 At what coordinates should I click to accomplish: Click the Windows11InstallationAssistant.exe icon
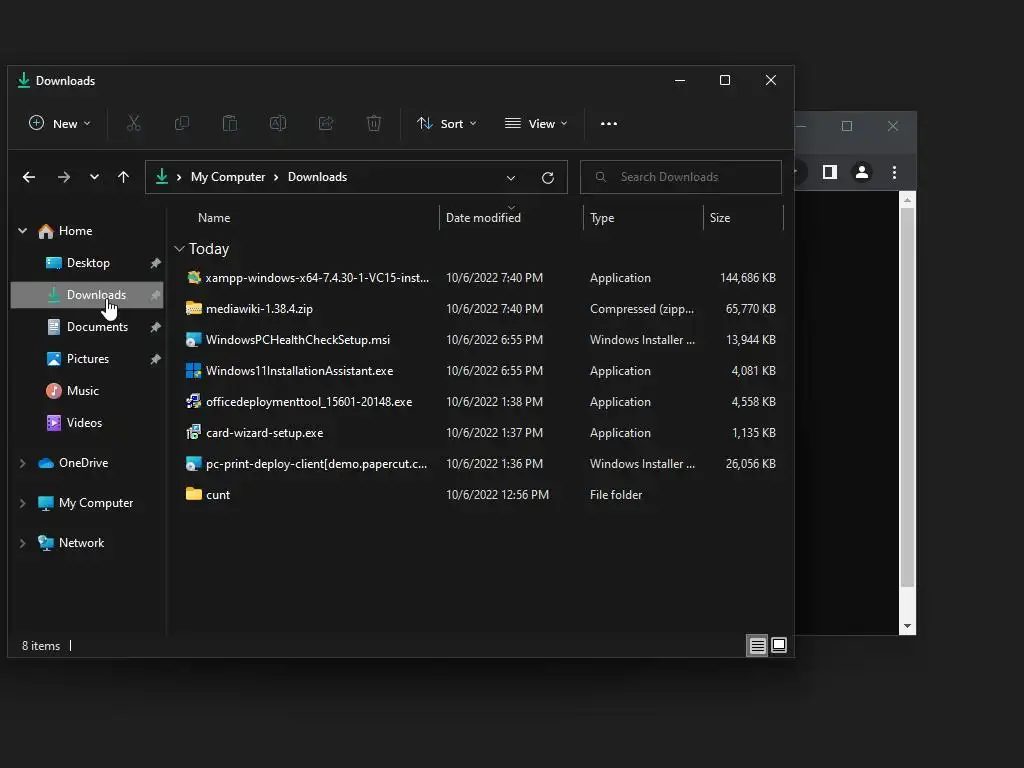[193, 370]
